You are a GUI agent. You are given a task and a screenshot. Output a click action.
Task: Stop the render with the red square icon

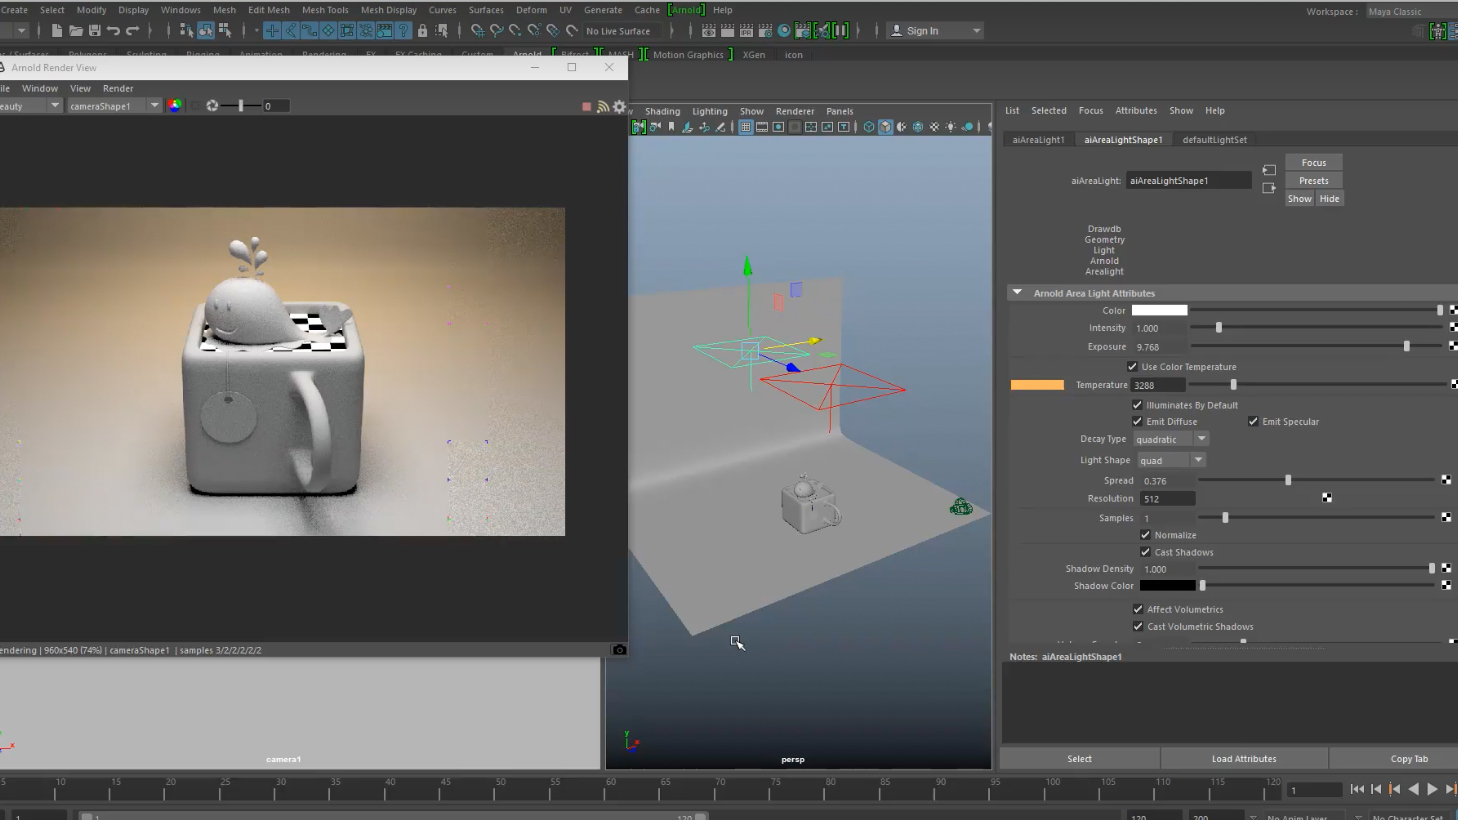coord(586,106)
